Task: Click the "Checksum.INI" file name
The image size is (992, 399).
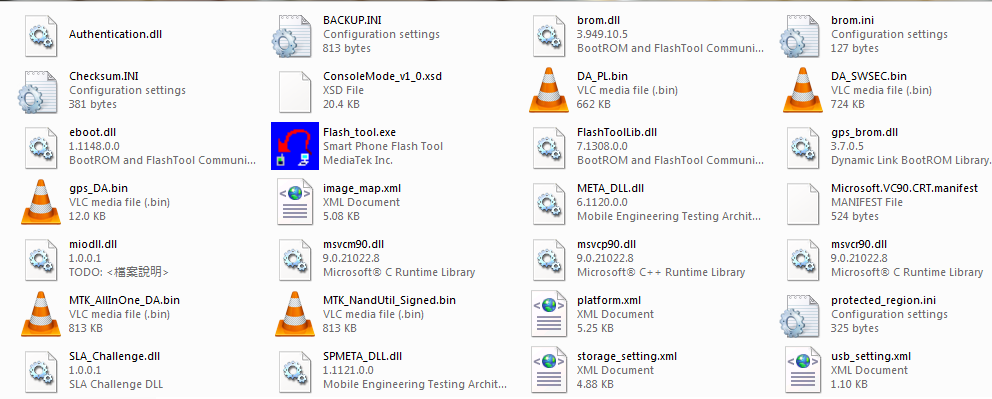Action: coord(104,77)
